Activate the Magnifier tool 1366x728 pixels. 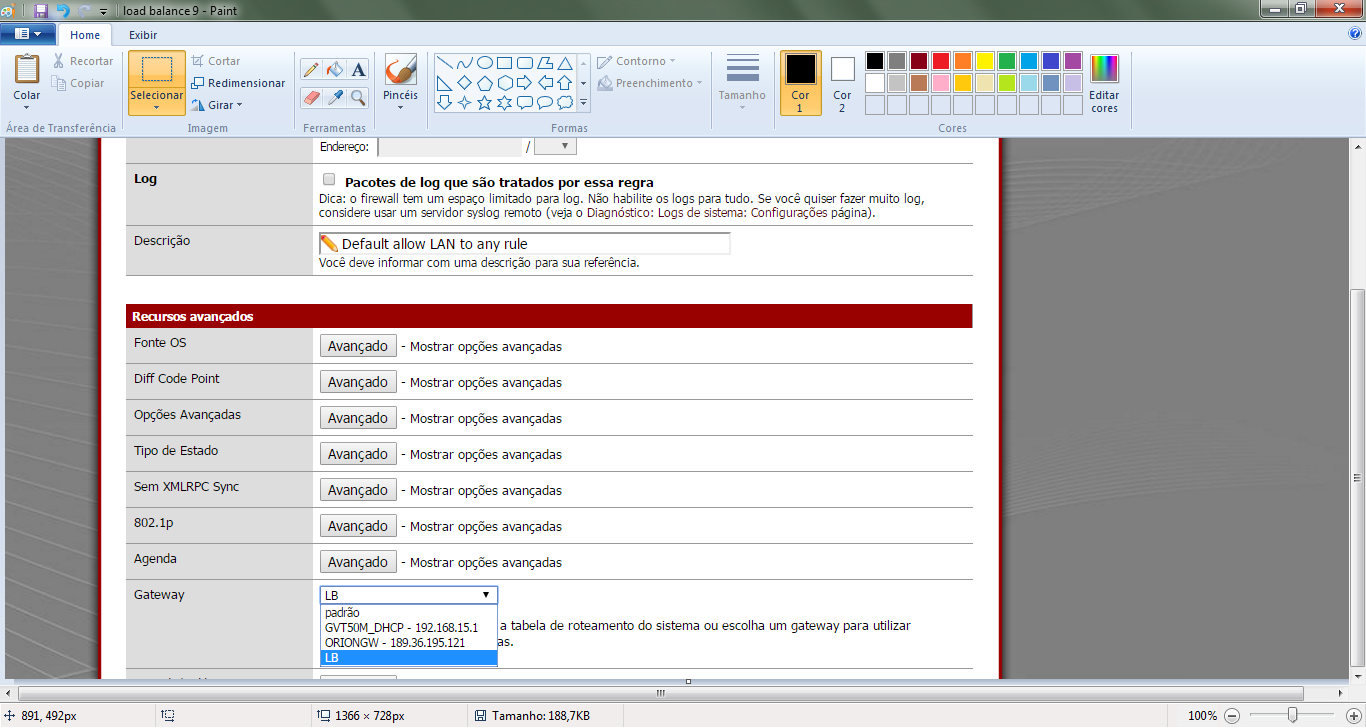(x=358, y=97)
